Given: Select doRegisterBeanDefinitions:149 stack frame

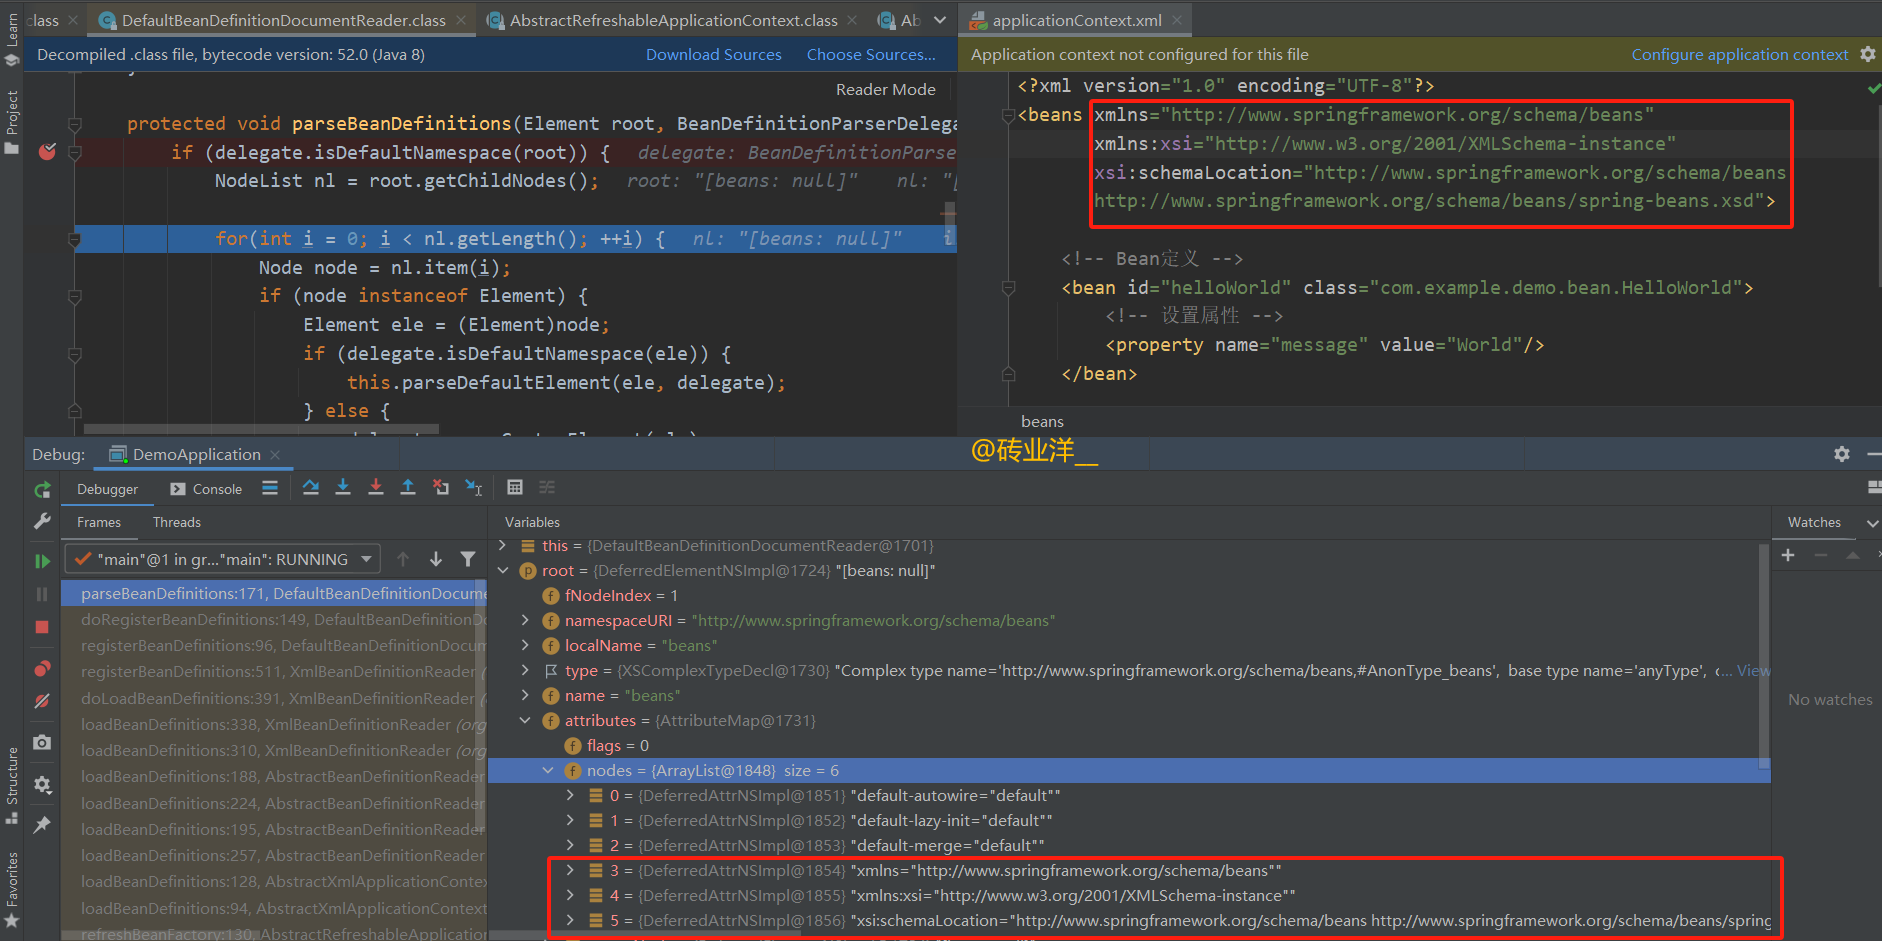Looking at the screenshot, I should point(274,620).
